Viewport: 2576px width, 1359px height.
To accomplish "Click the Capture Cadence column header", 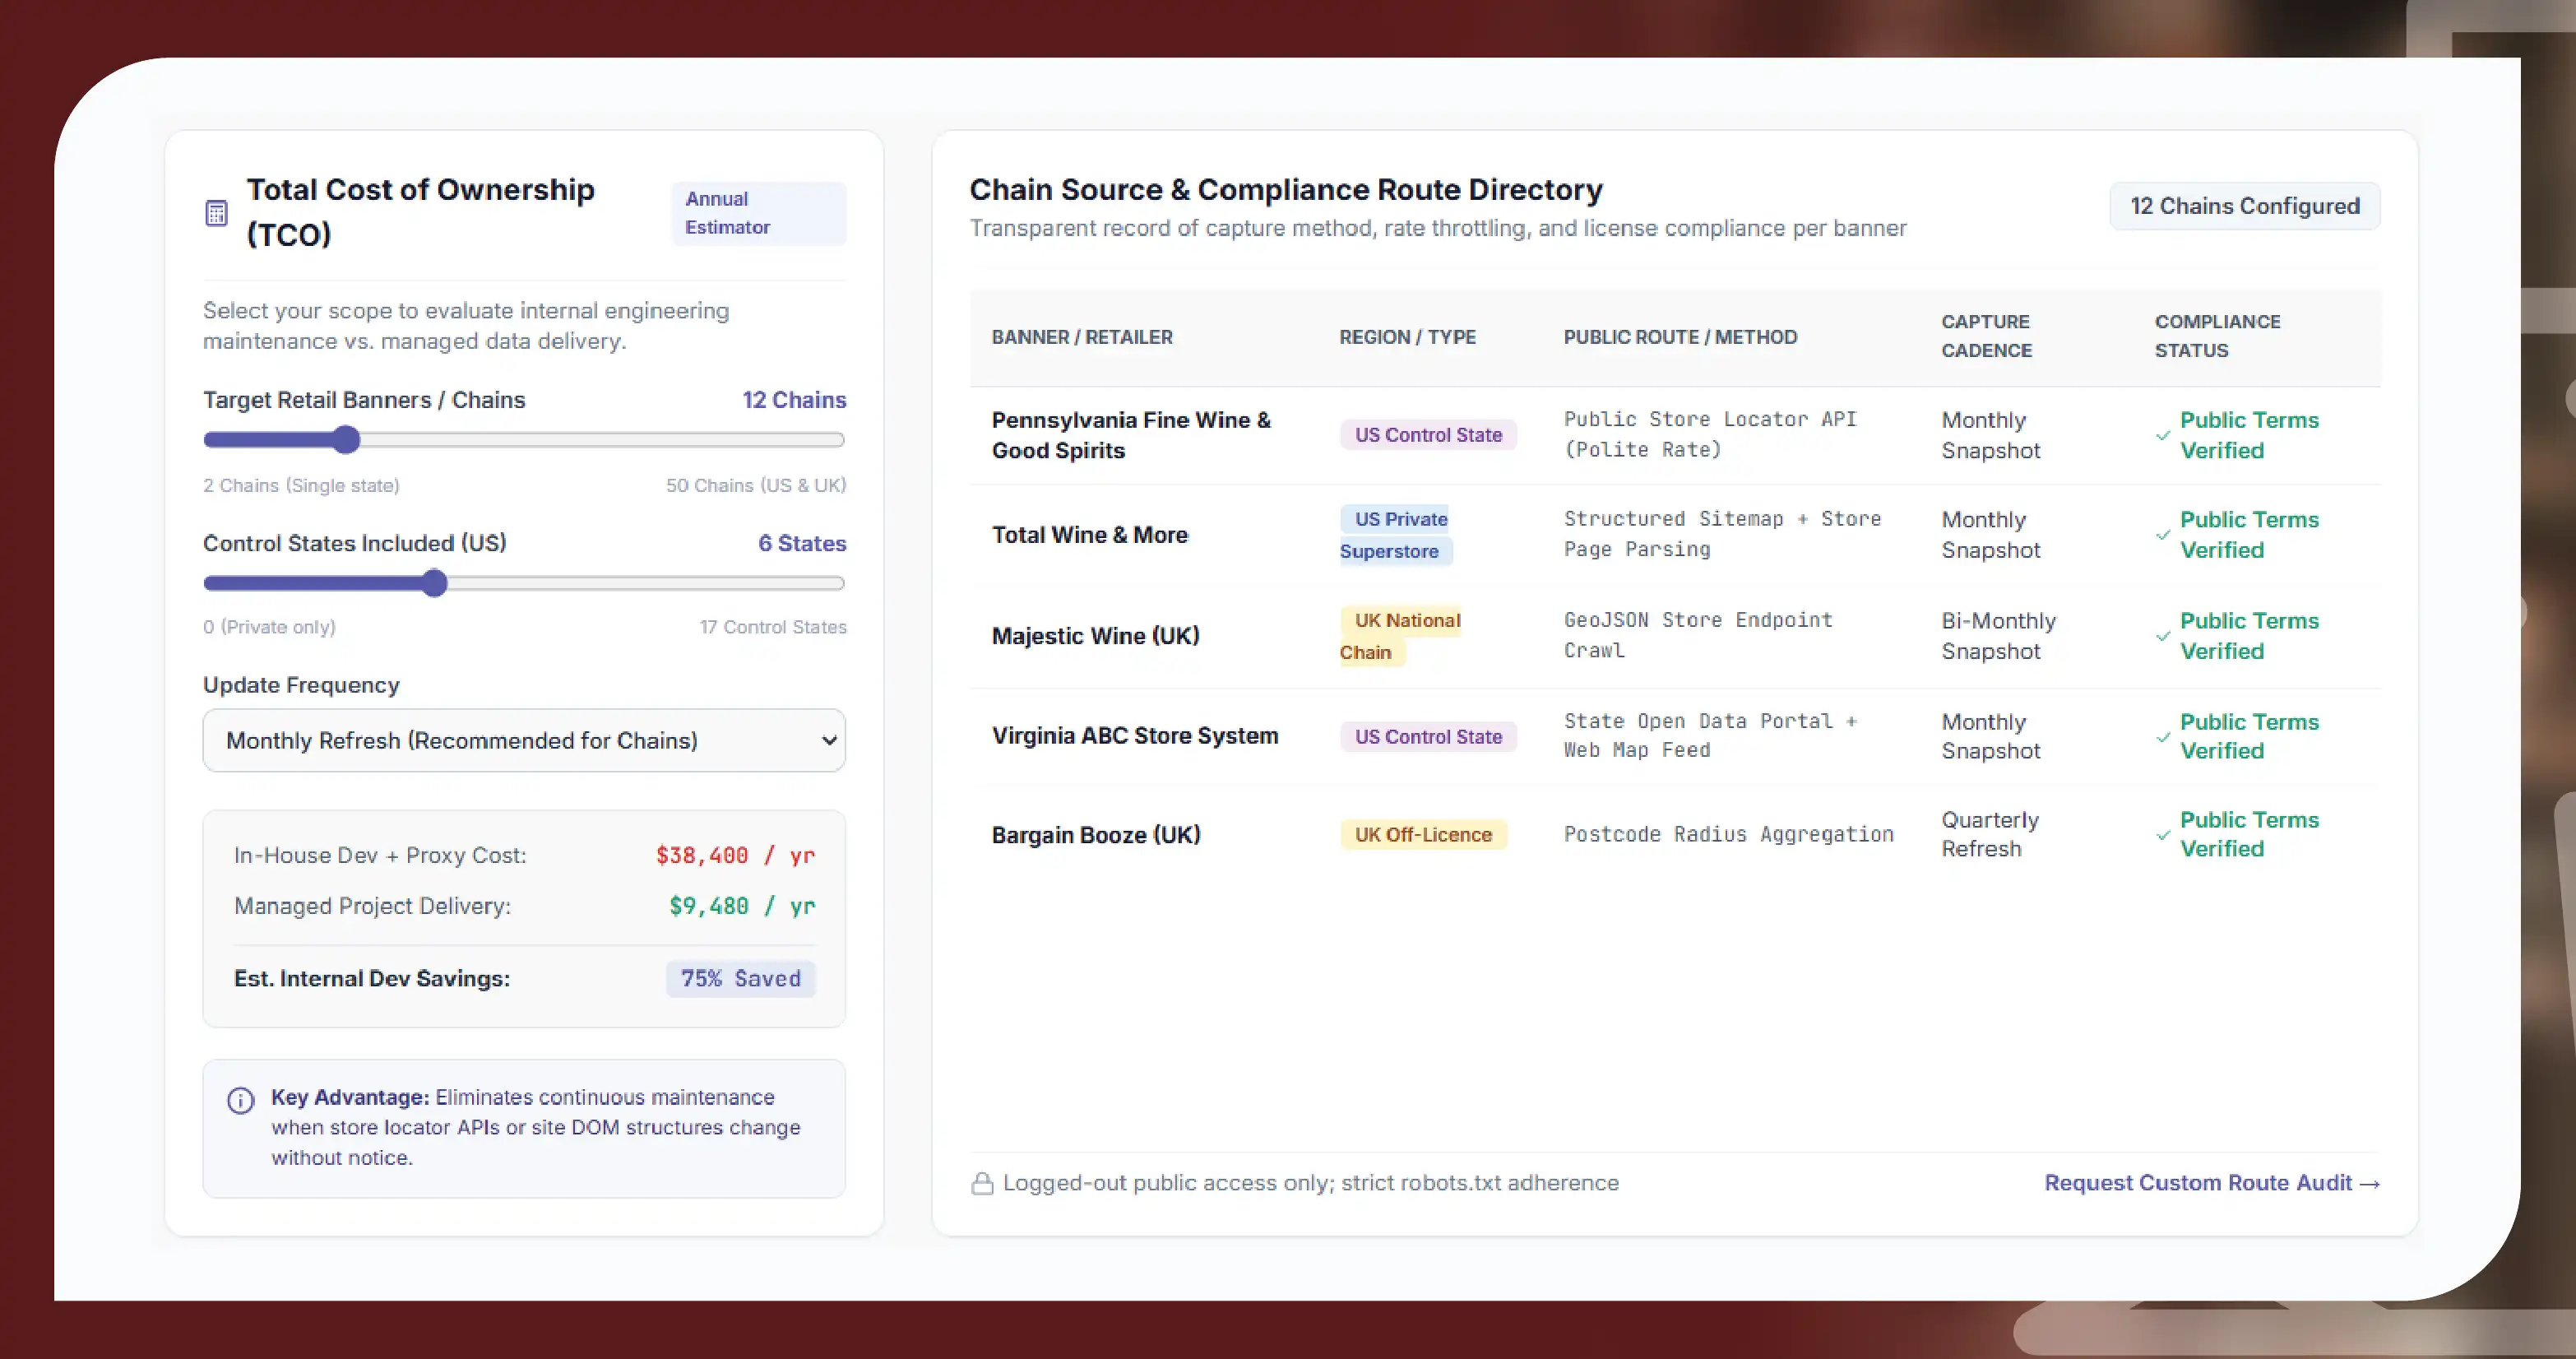I will coord(1986,336).
